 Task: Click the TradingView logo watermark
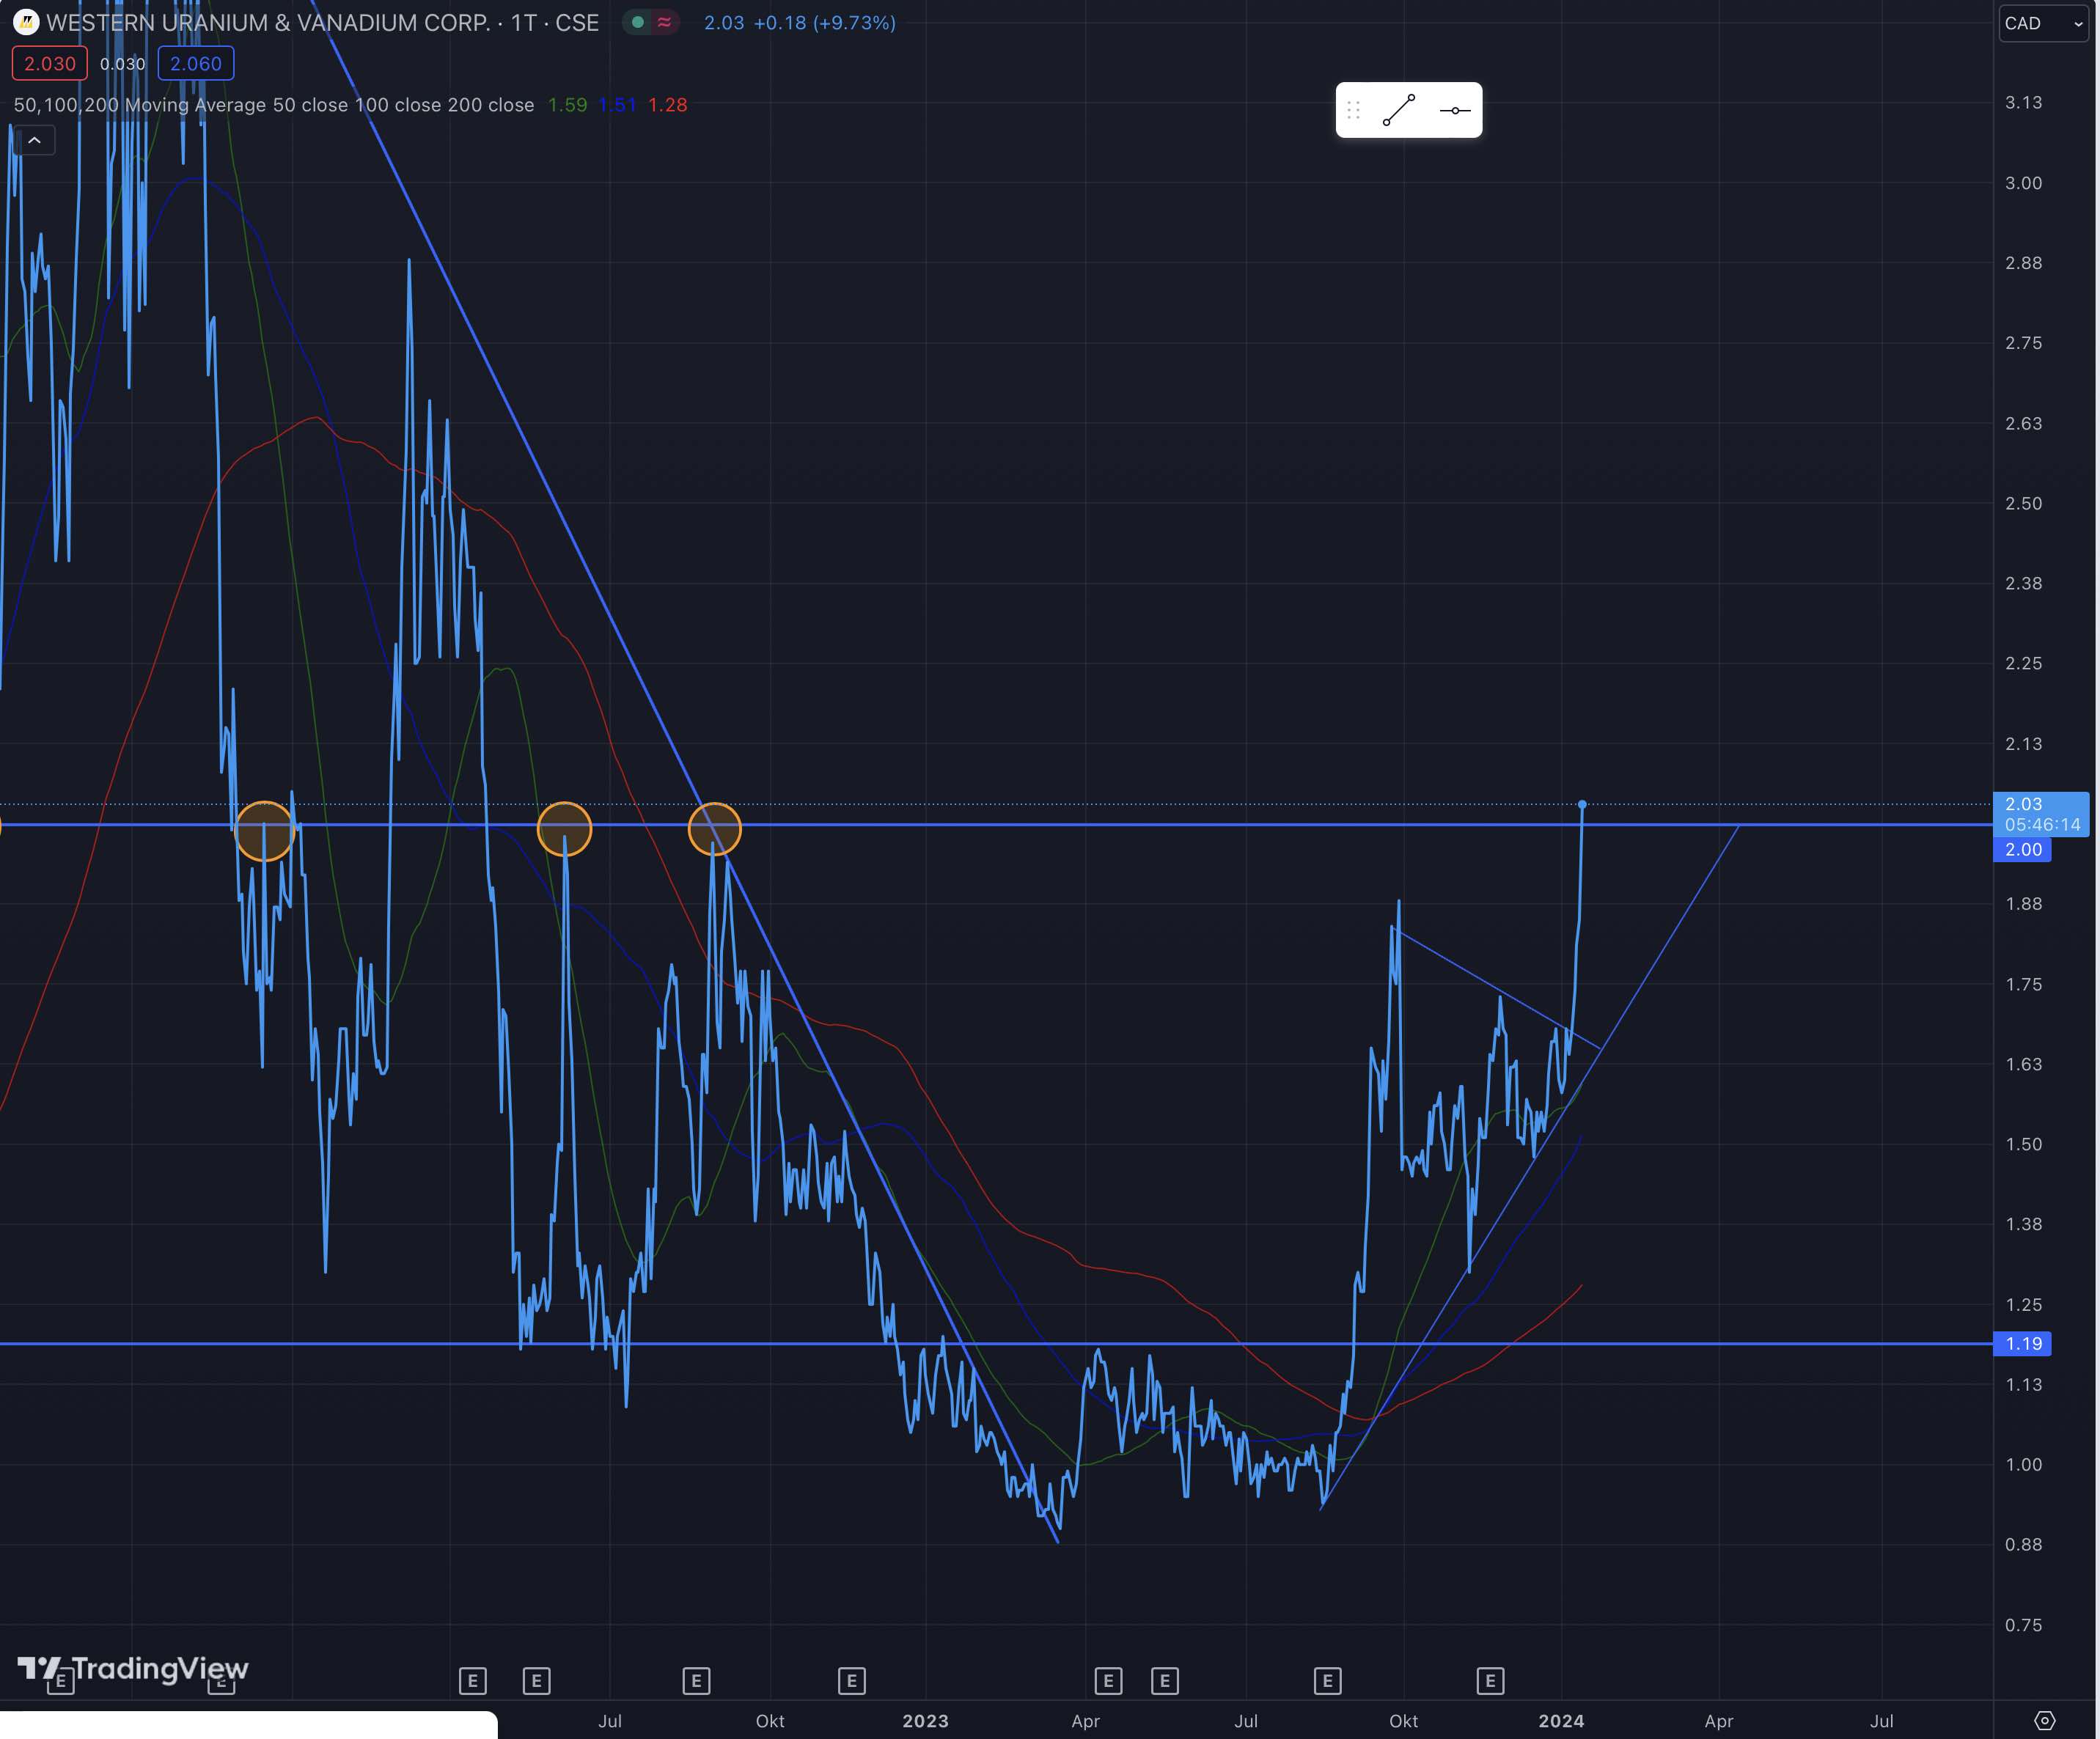(133, 1668)
